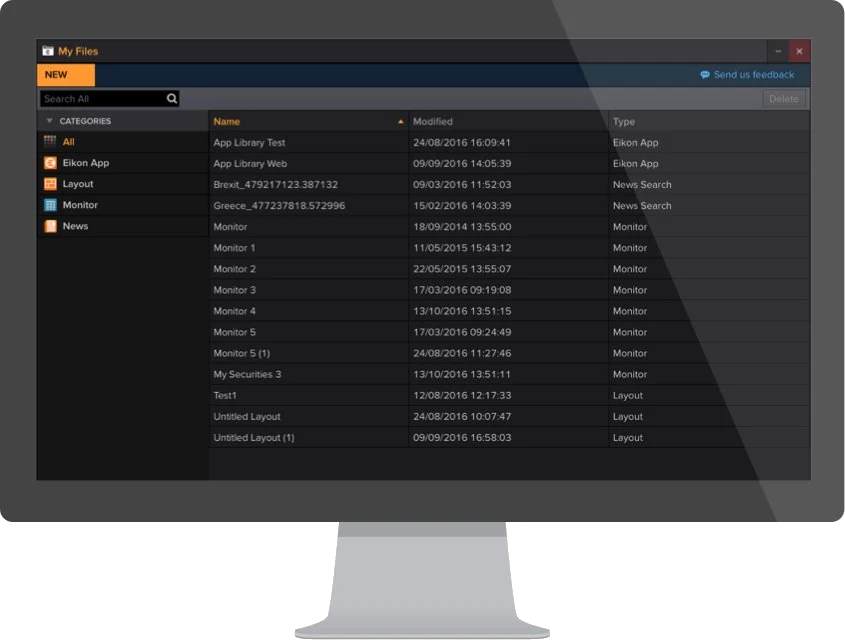Image resolution: width=845 pixels, height=640 pixels.
Task: Click Eikon App type for App Library Test
Action: point(635,143)
